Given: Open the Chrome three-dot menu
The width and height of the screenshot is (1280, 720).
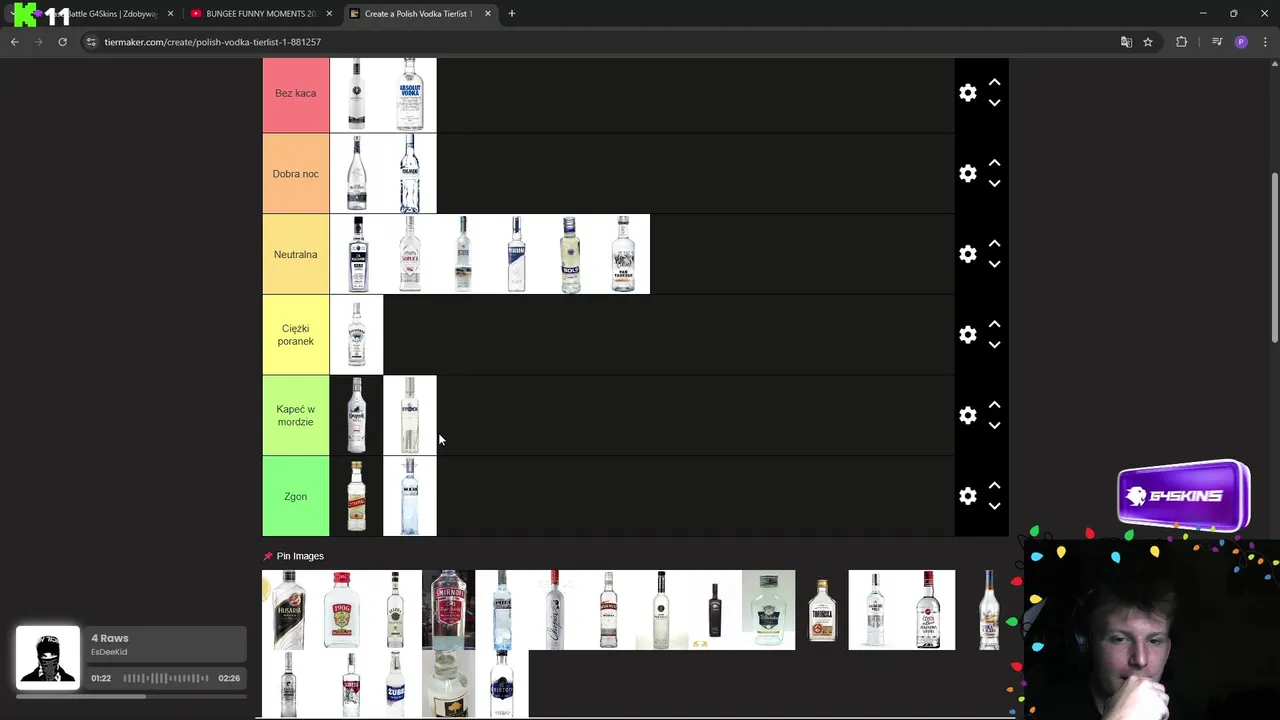Looking at the screenshot, I should pyautogui.click(x=1265, y=42).
